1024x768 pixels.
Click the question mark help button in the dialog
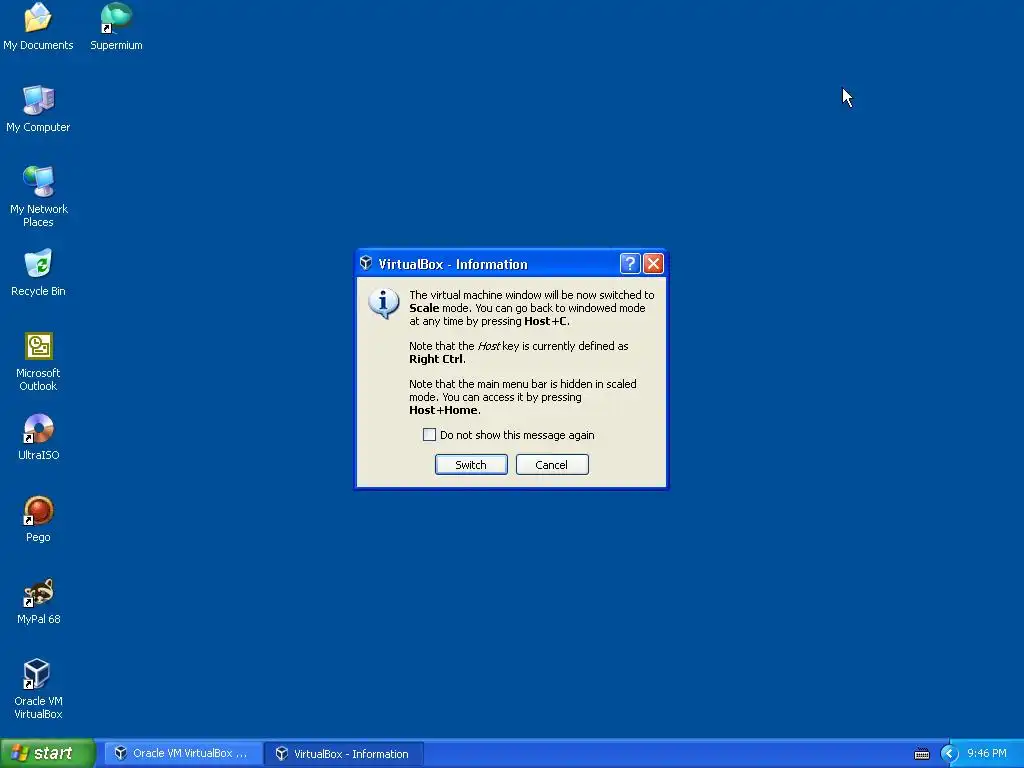(630, 263)
